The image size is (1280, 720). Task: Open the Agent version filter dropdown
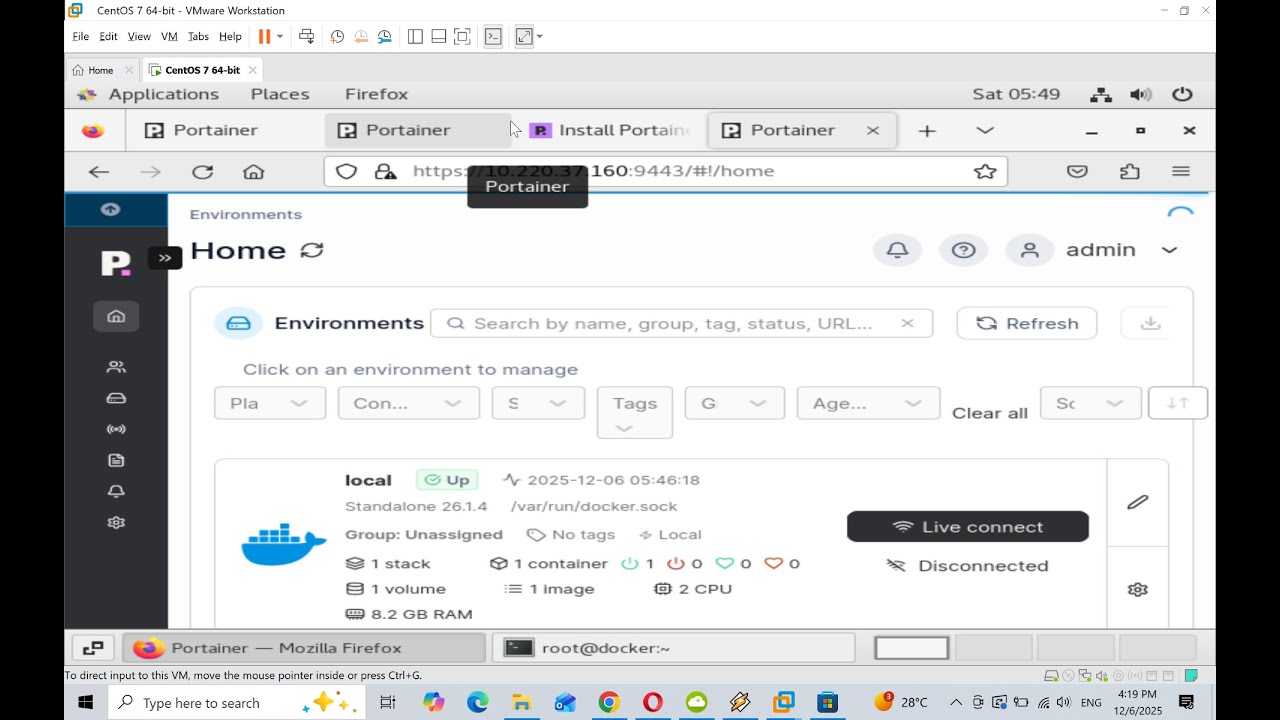click(x=868, y=403)
